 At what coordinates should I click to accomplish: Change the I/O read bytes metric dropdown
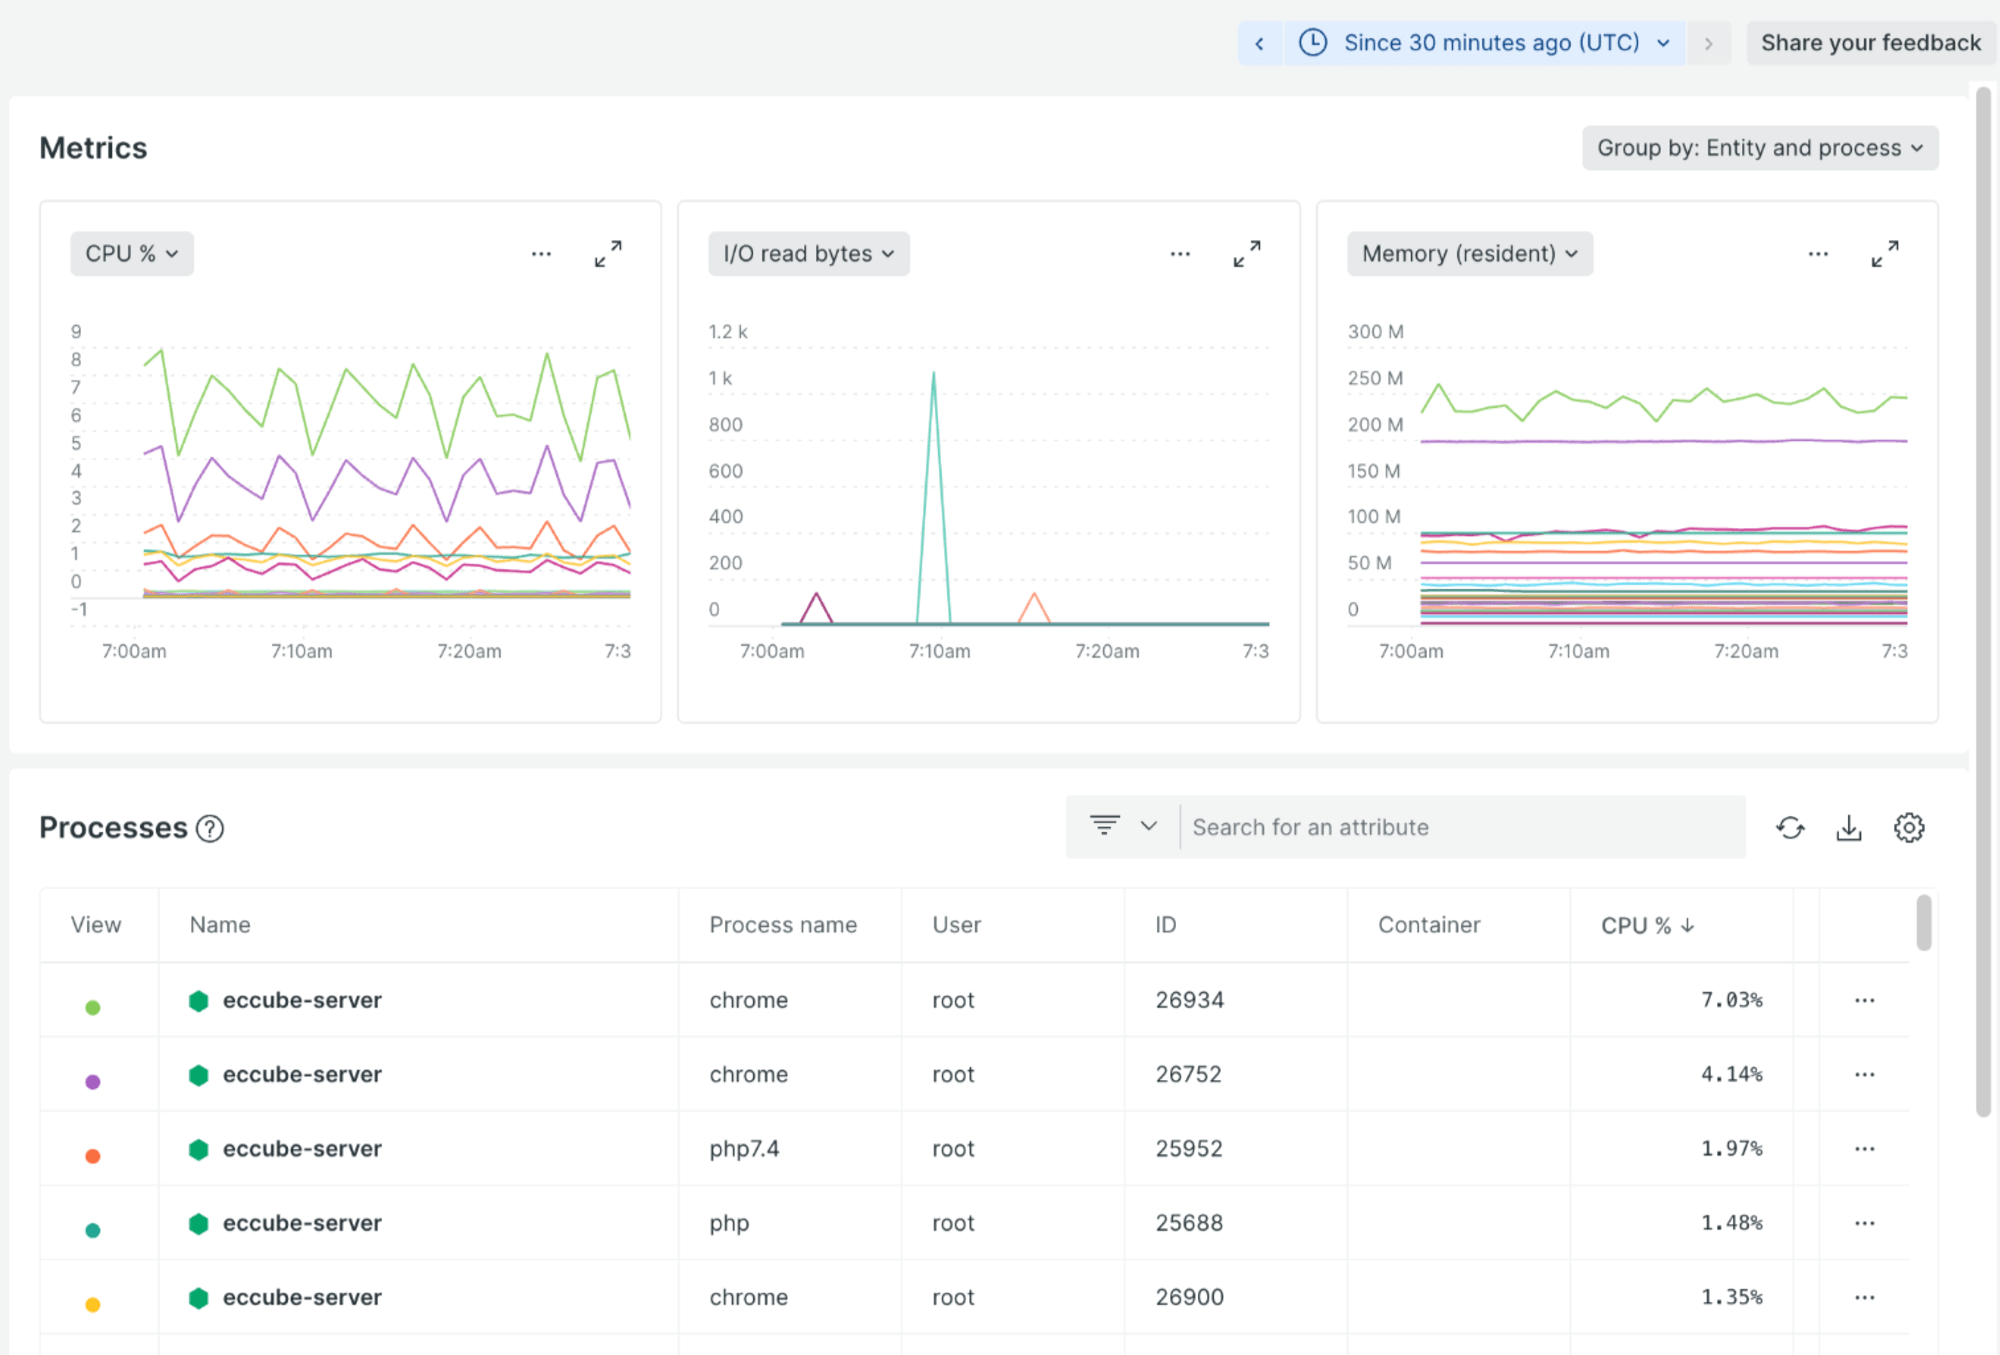coord(809,254)
